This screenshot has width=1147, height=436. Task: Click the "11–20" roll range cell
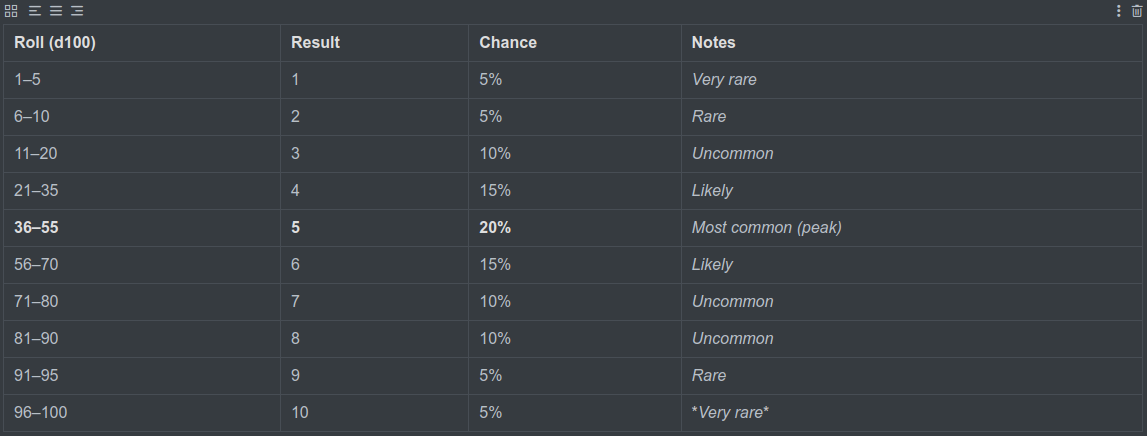[37, 154]
